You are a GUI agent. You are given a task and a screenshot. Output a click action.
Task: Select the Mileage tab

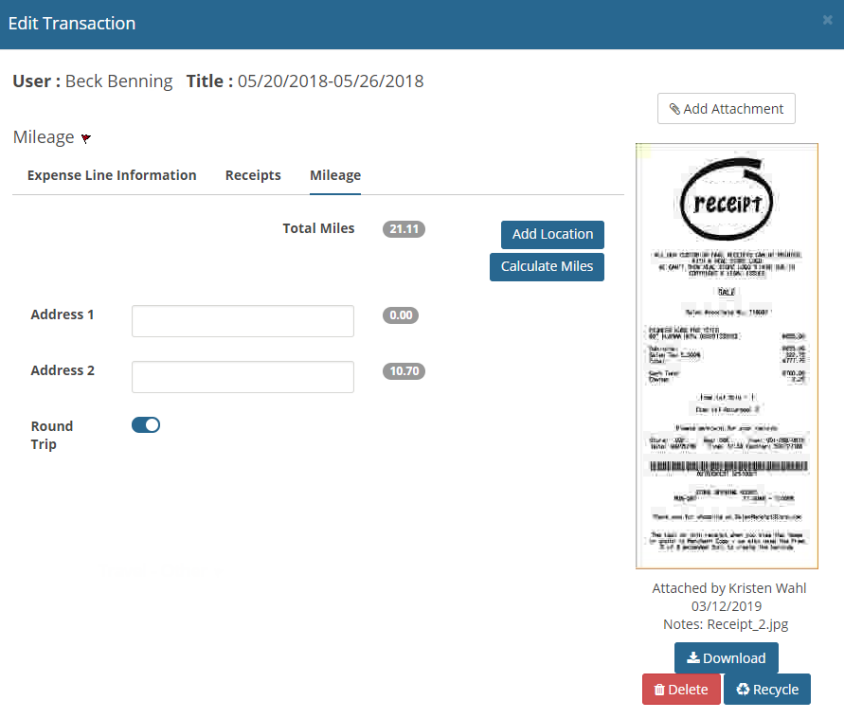335,176
